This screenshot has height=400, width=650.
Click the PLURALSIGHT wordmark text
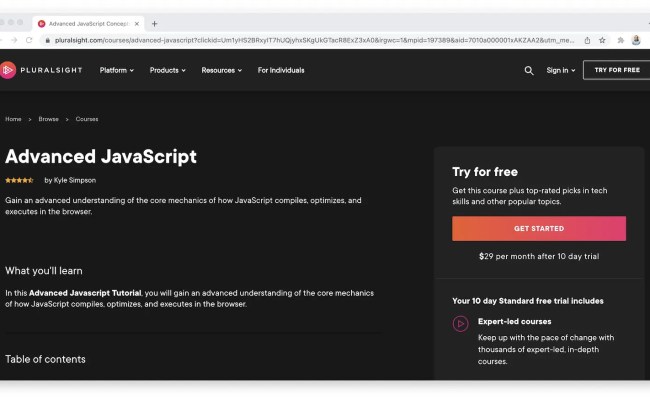pyautogui.click(x=51, y=70)
